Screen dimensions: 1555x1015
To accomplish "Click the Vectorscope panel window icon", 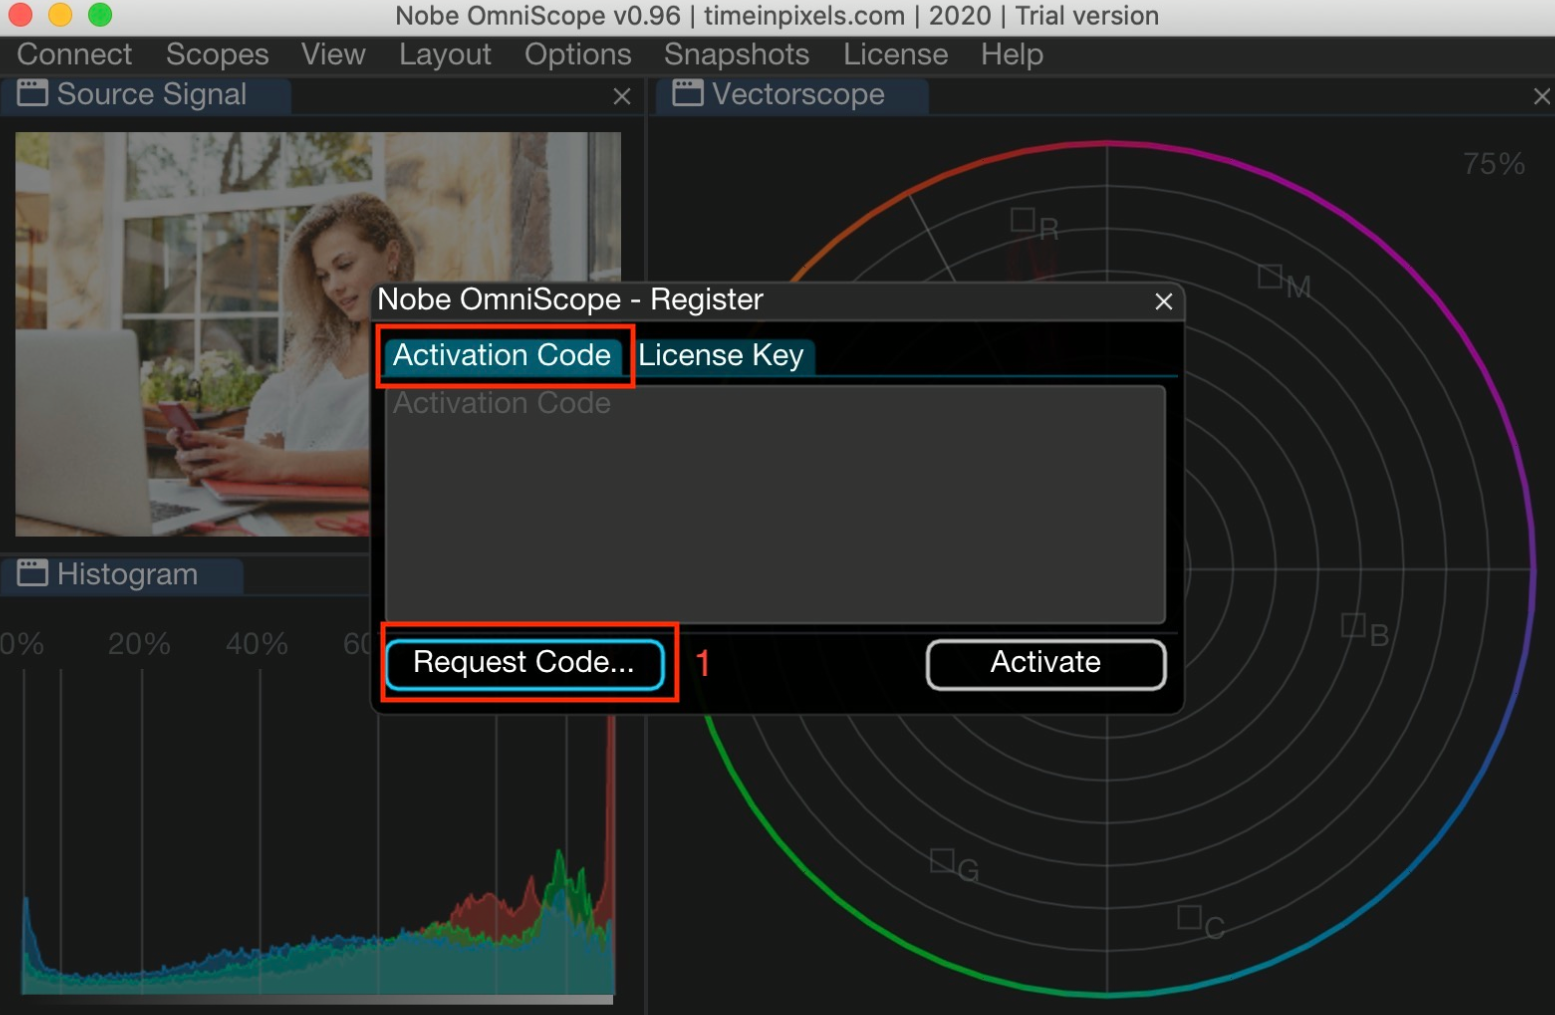I will [x=688, y=94].
